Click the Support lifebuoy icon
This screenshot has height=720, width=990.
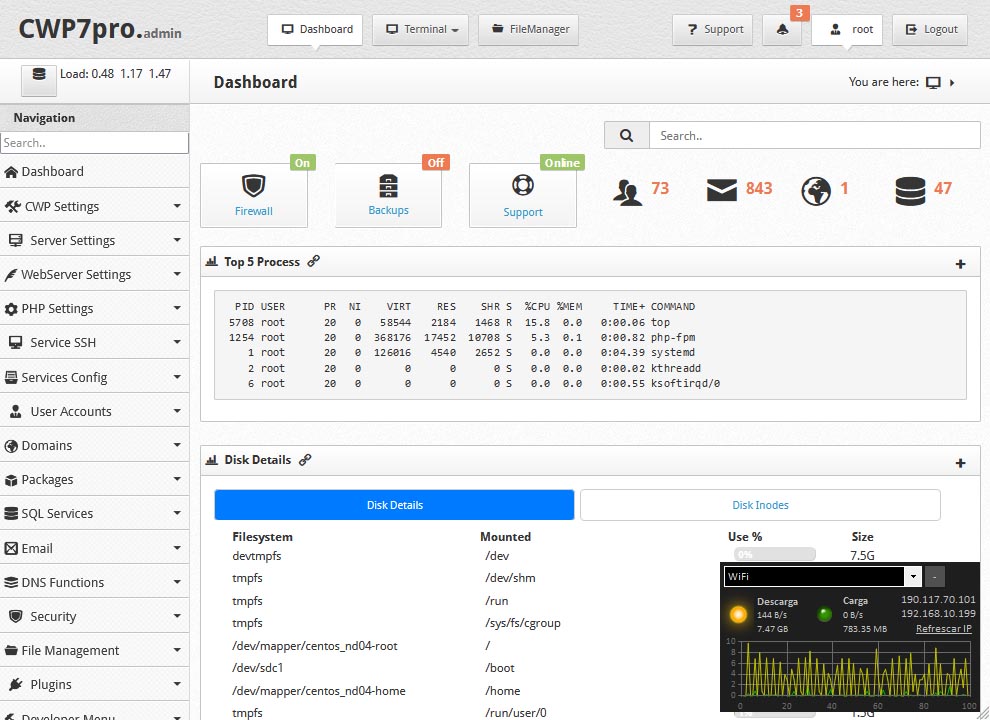pos(523,185)
